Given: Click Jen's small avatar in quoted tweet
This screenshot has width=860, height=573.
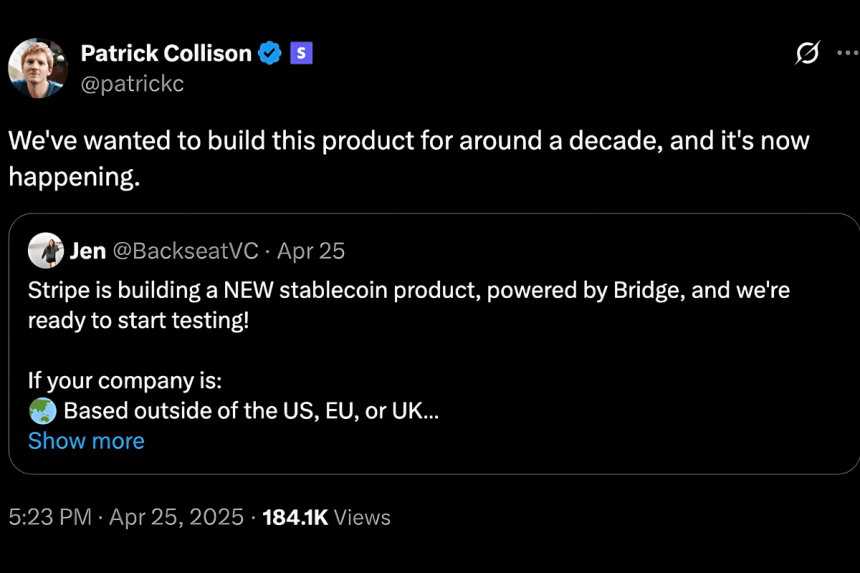Looking at the screenshot, I should pyautogui.click(x=46, y=250).
